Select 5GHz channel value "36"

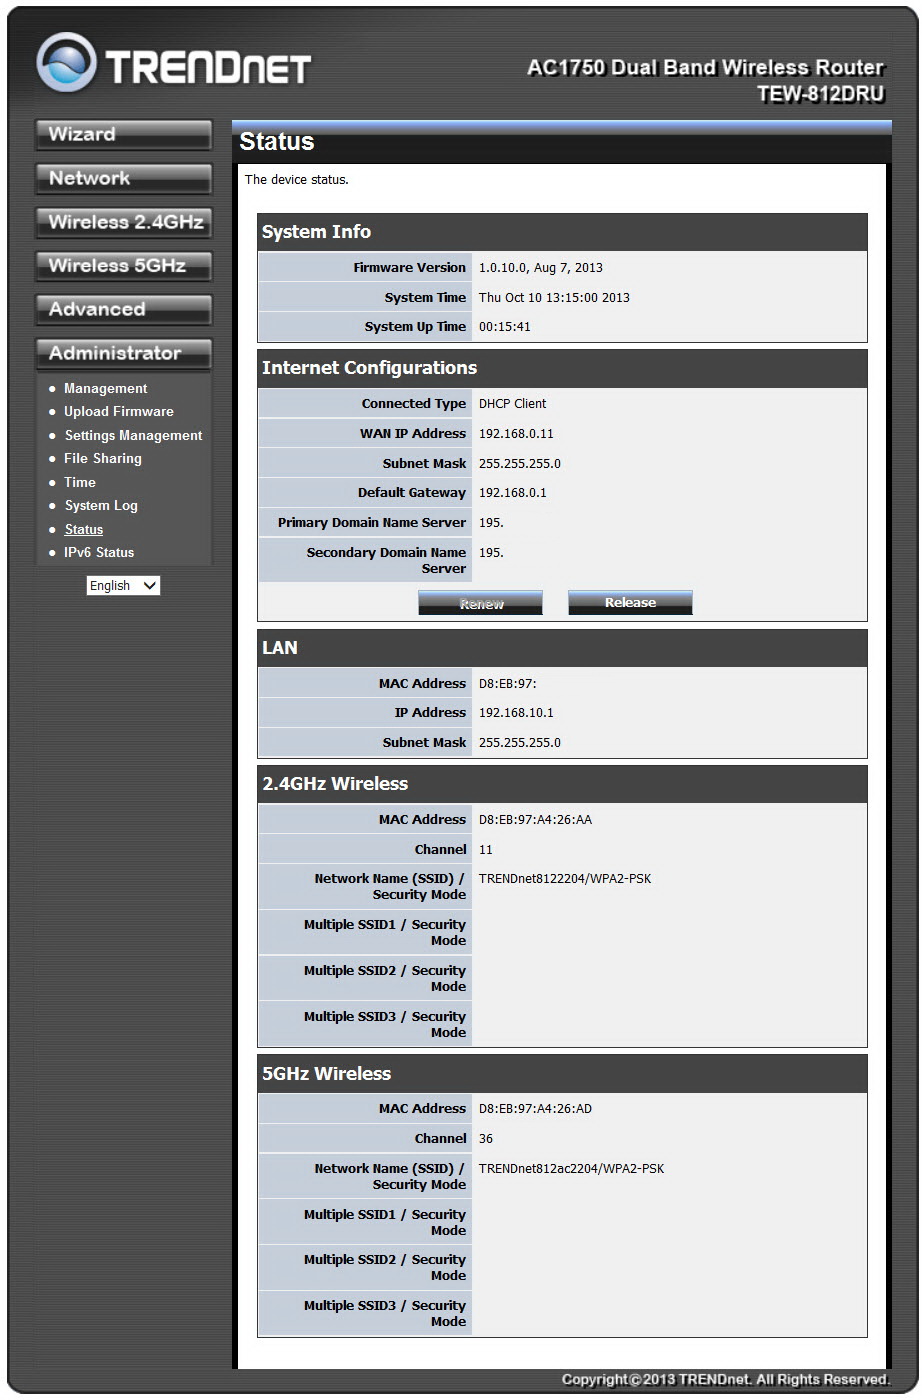[486, 1139]
